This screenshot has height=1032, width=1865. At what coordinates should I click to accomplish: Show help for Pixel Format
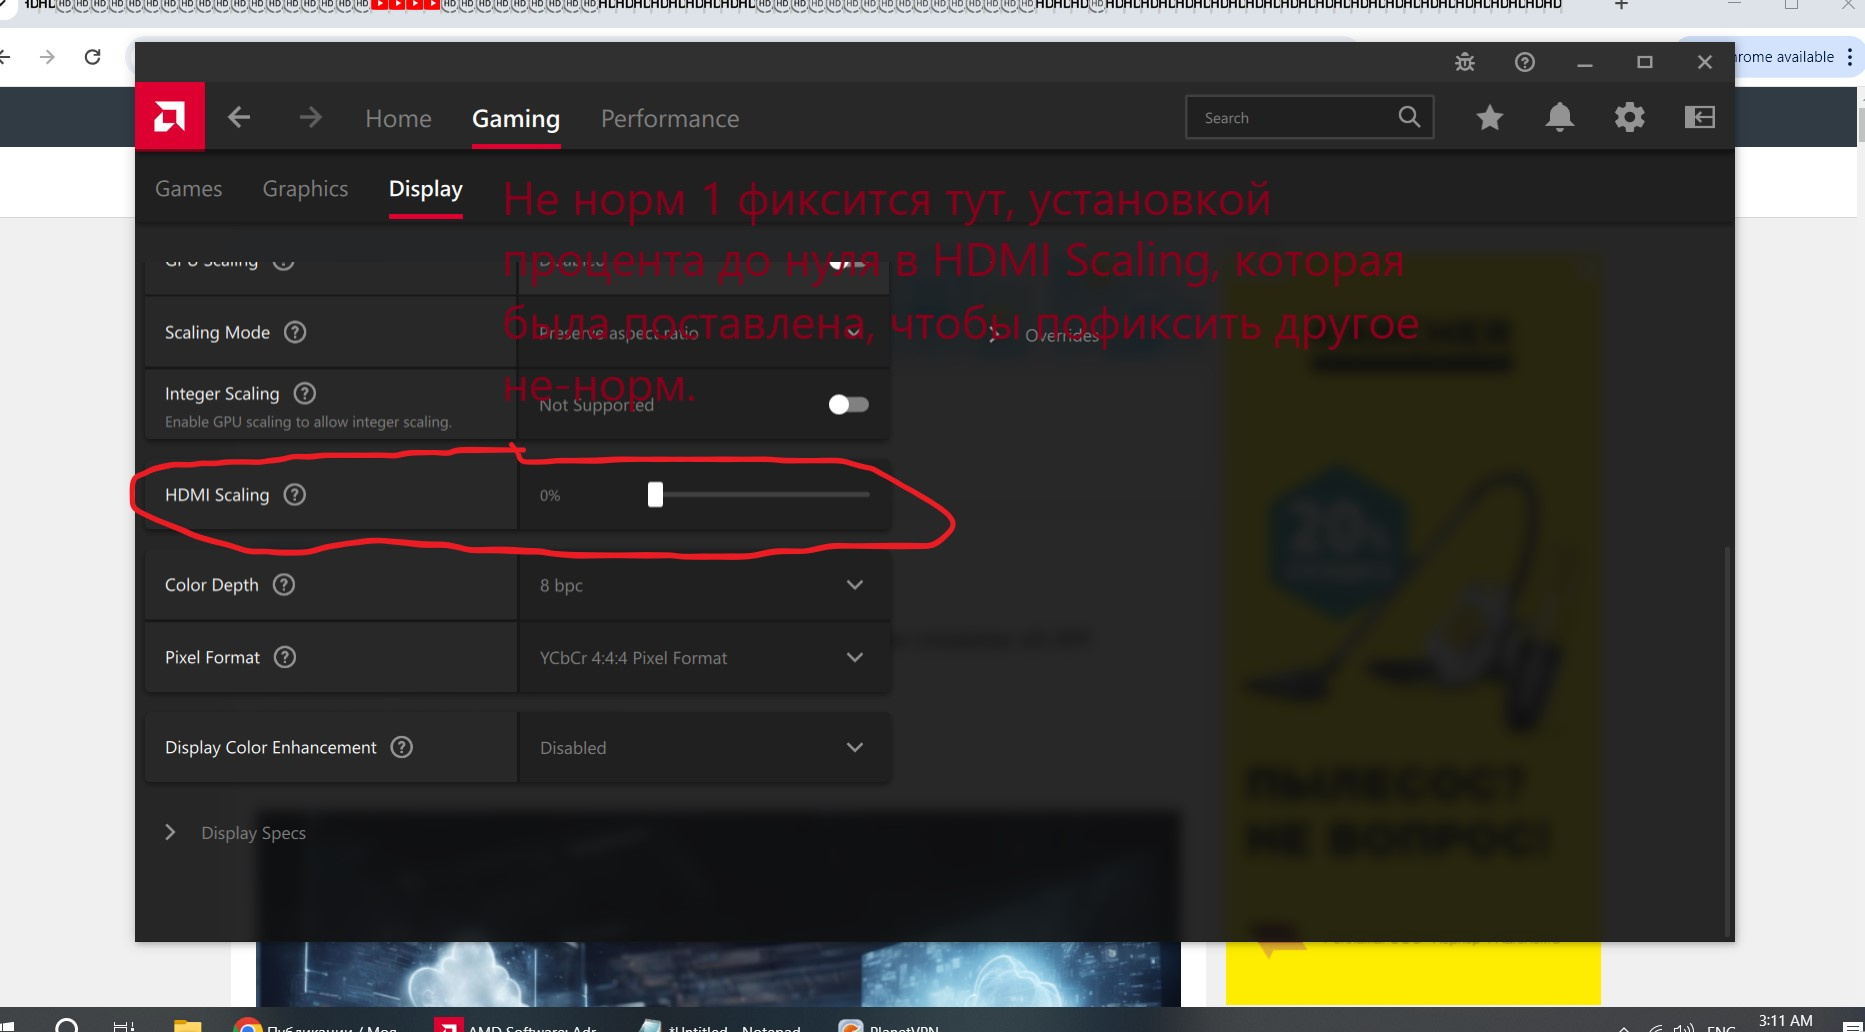285,657
